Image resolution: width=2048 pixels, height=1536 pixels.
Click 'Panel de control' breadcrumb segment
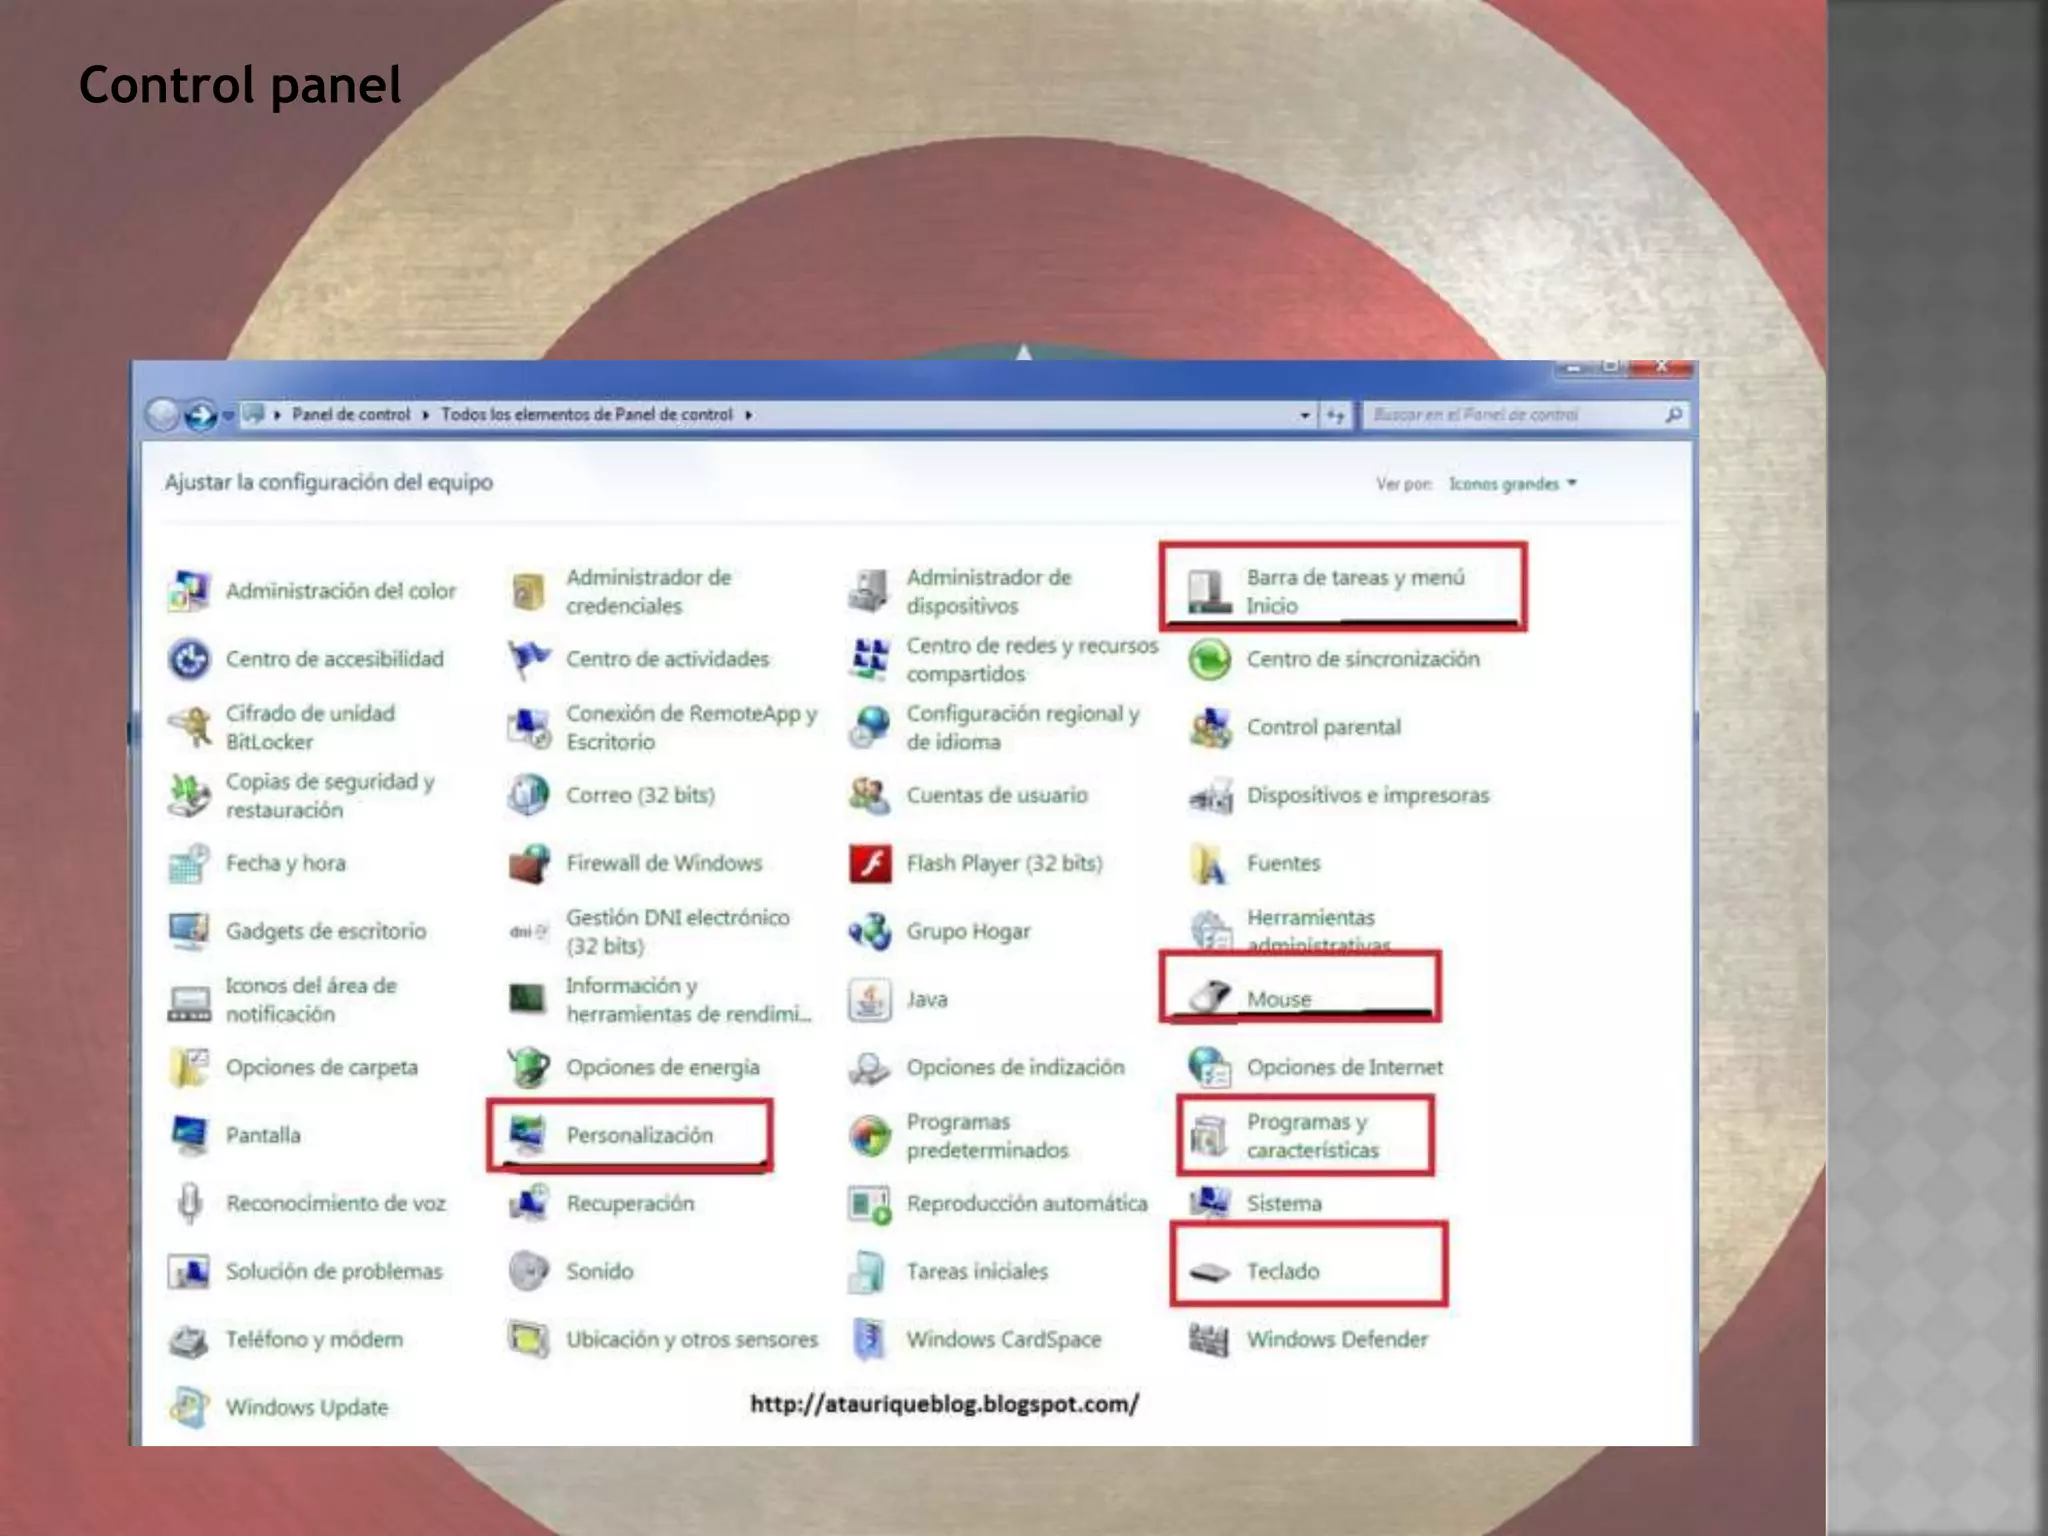pos(351,415)
